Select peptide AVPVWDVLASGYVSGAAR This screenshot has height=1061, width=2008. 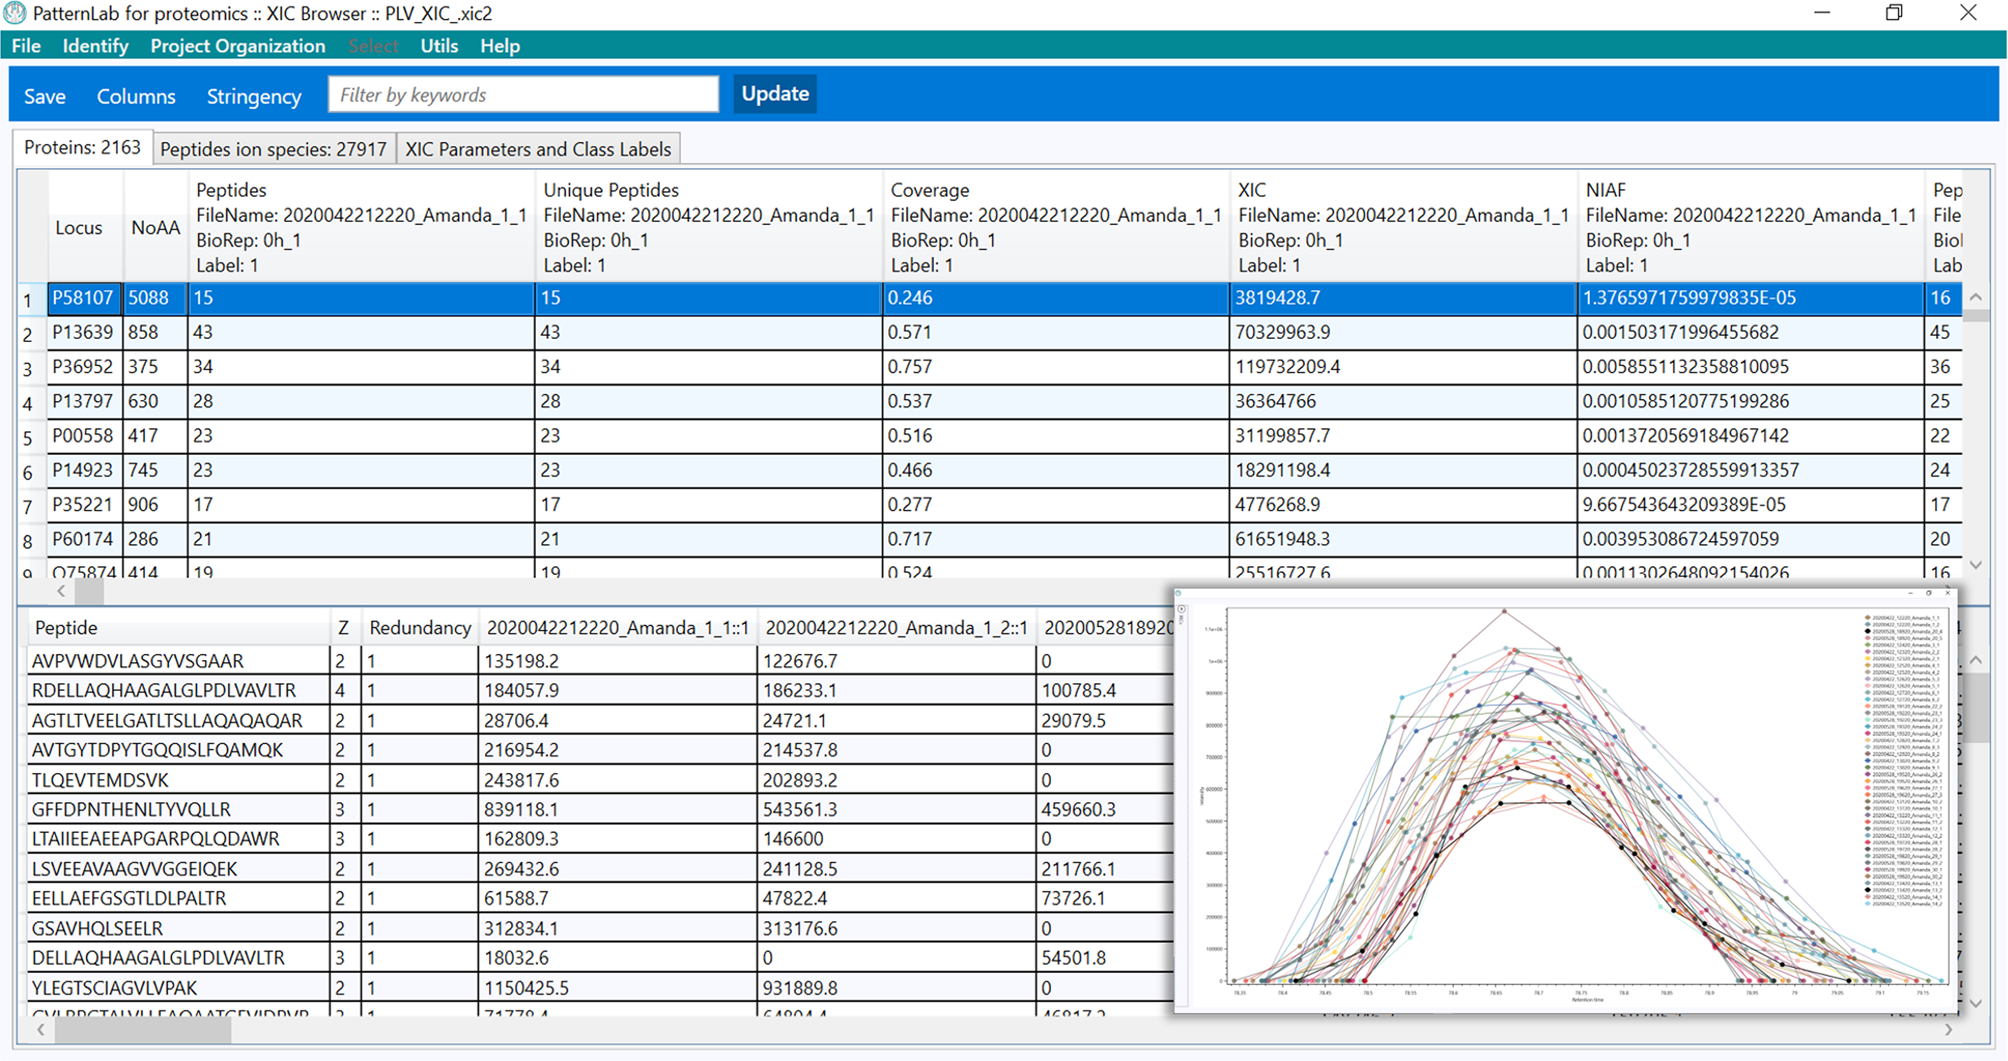[138, 661]
